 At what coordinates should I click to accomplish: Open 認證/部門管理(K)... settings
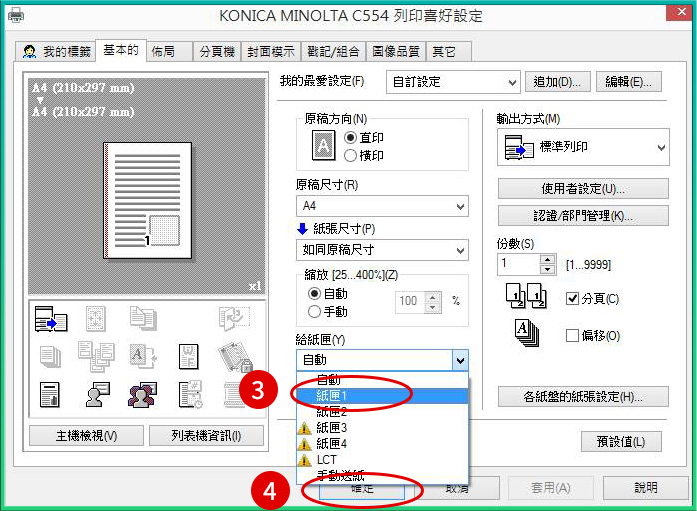583,216
